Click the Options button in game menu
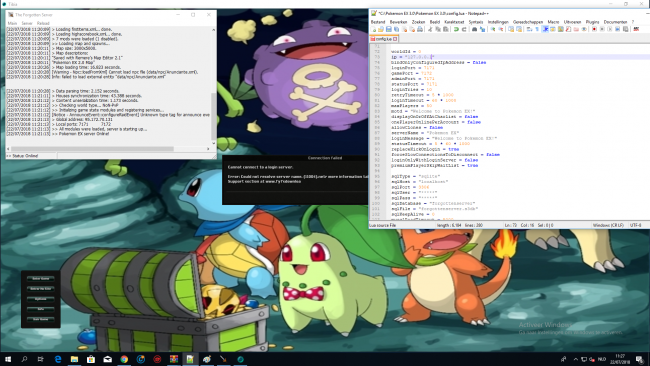Viewport: 650px width, 366px height. (x=41, y=299)
